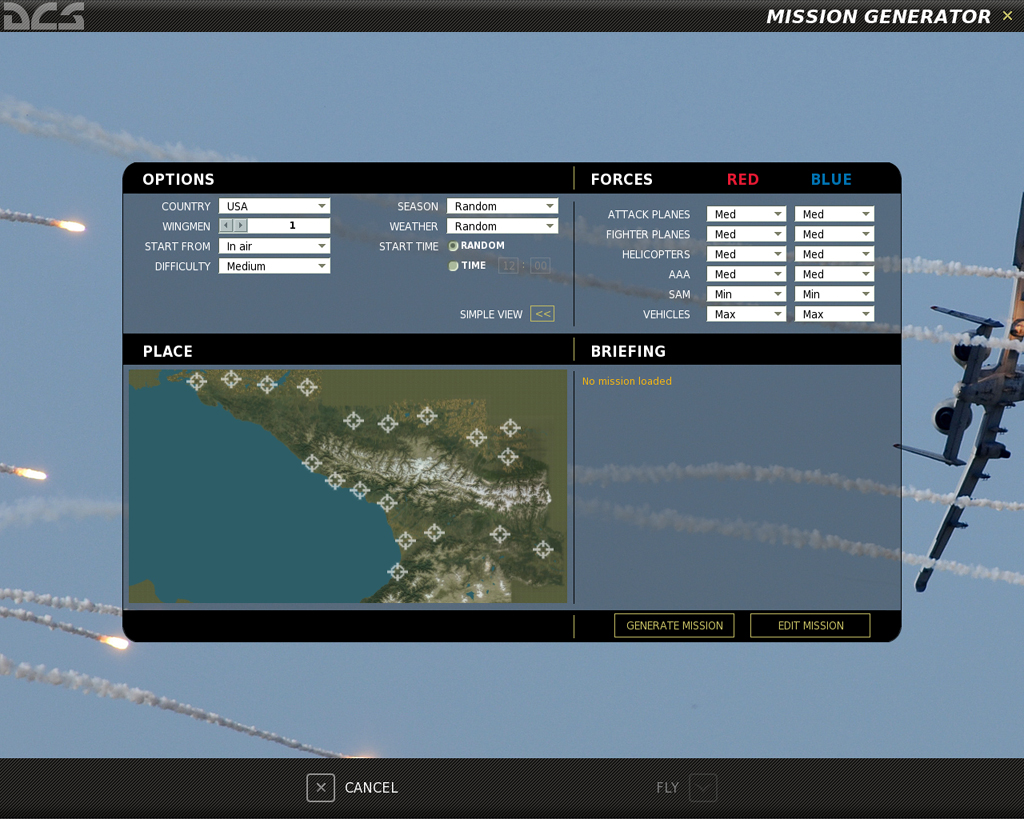Click the GENERATE MISSION button

(674, 625)
